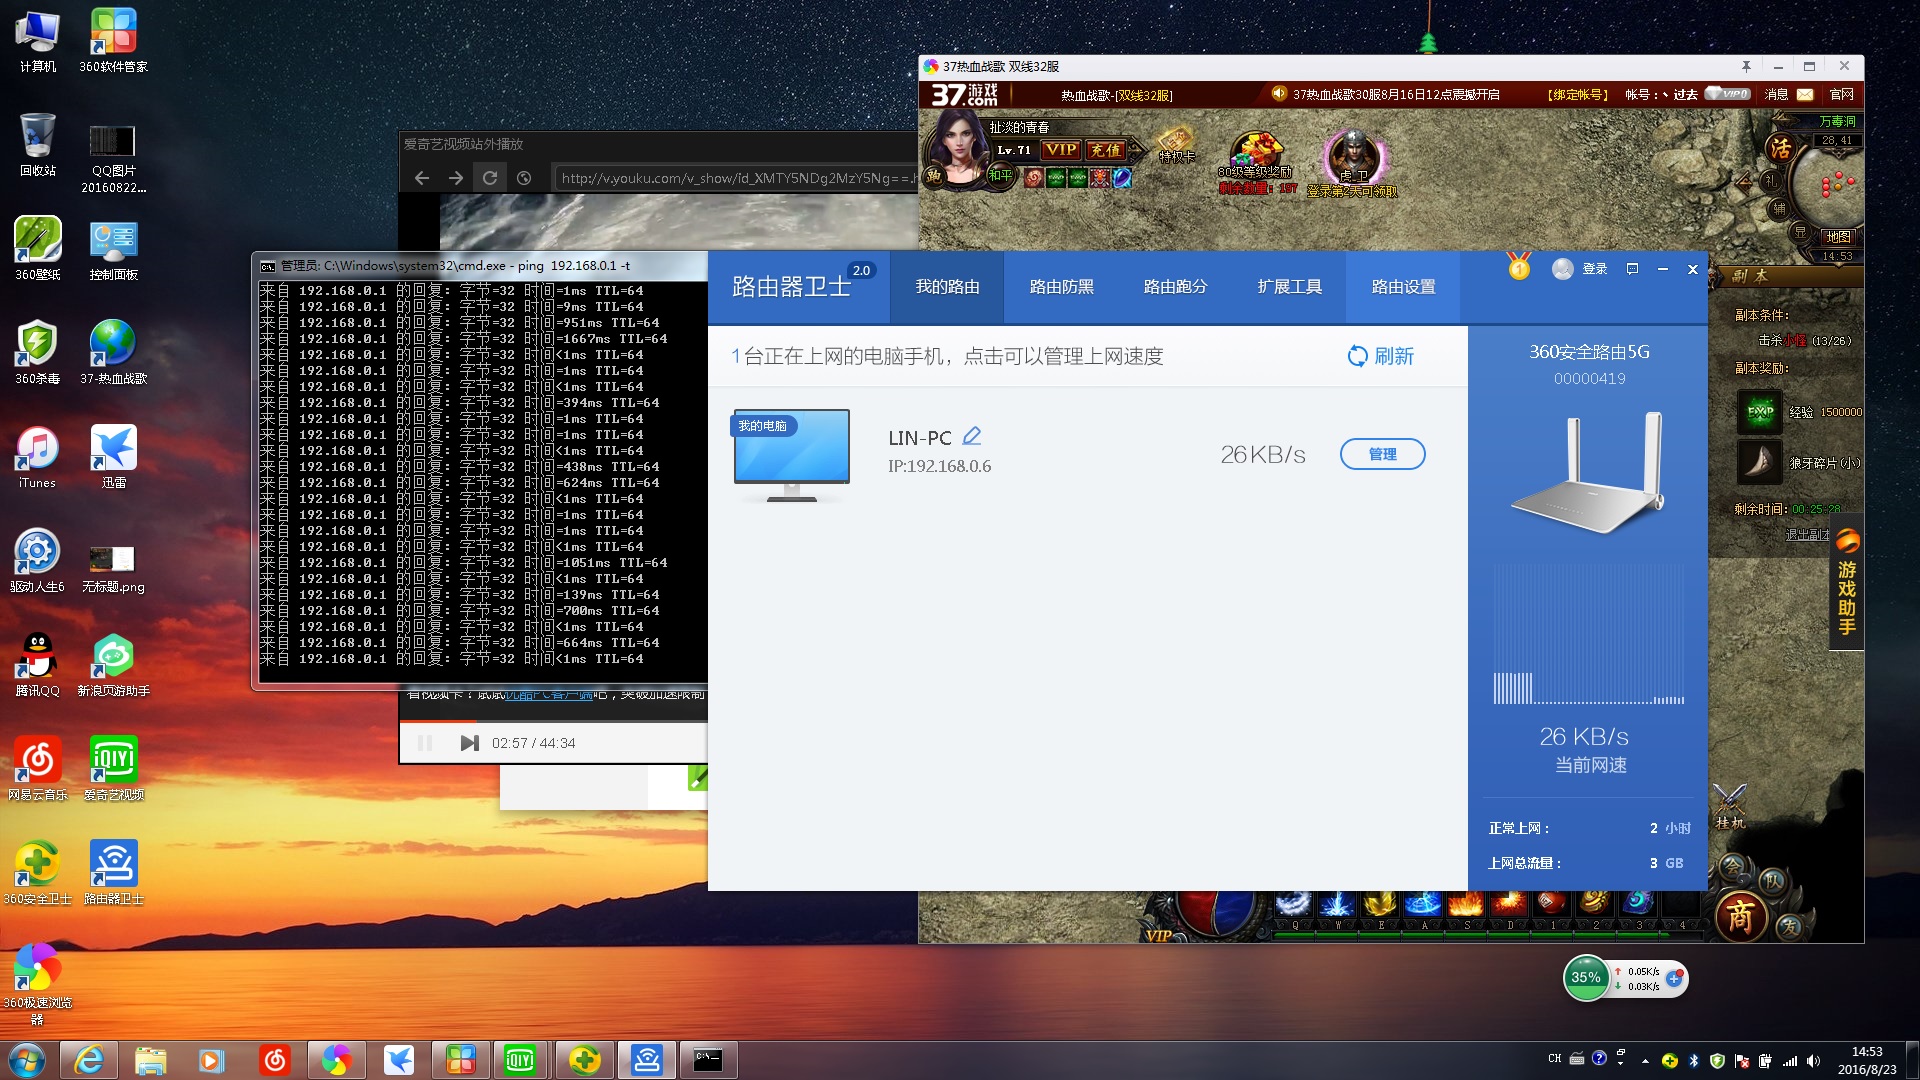1920x1080 pixels.
Task: Click 绑定帐号 link in game header
Action: [x=1578, y=95]
